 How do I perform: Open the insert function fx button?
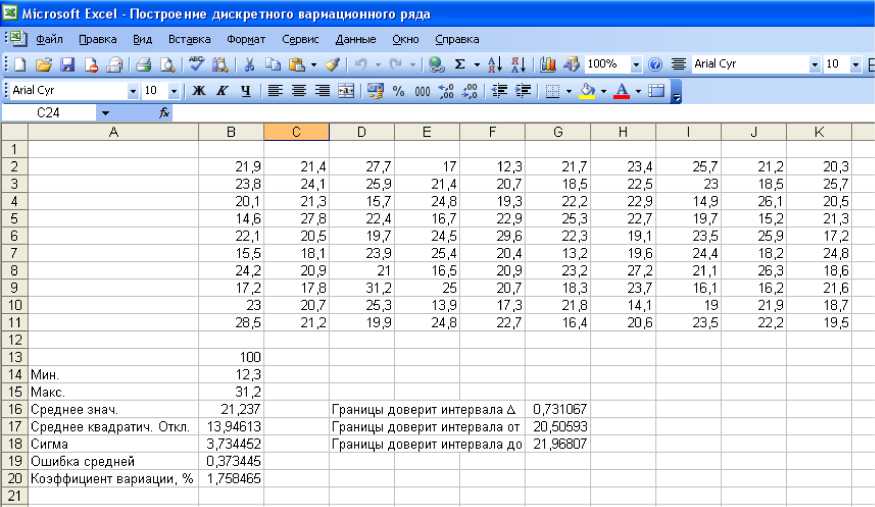(x=164, y=113)
